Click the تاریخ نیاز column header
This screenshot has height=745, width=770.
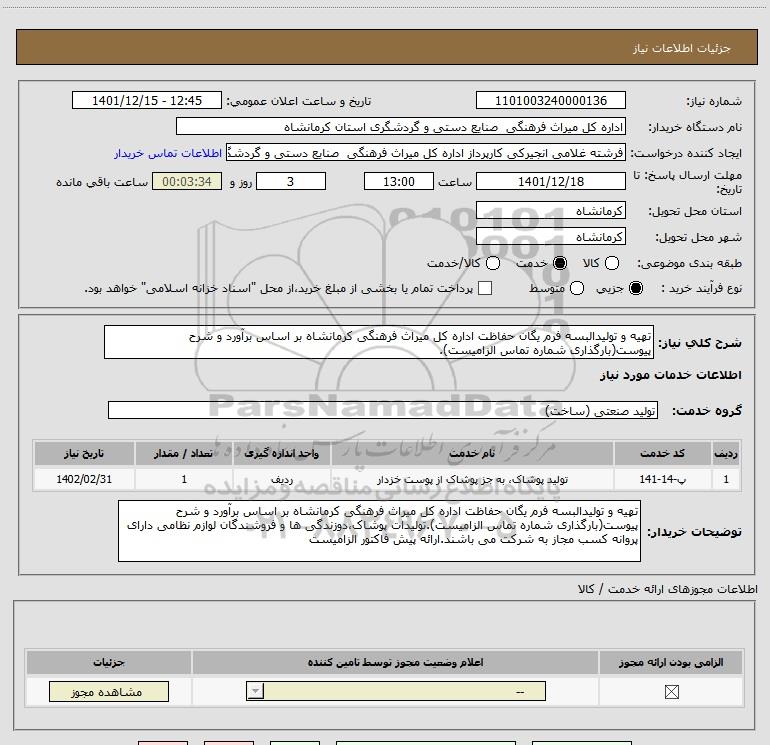pos(84,453)
